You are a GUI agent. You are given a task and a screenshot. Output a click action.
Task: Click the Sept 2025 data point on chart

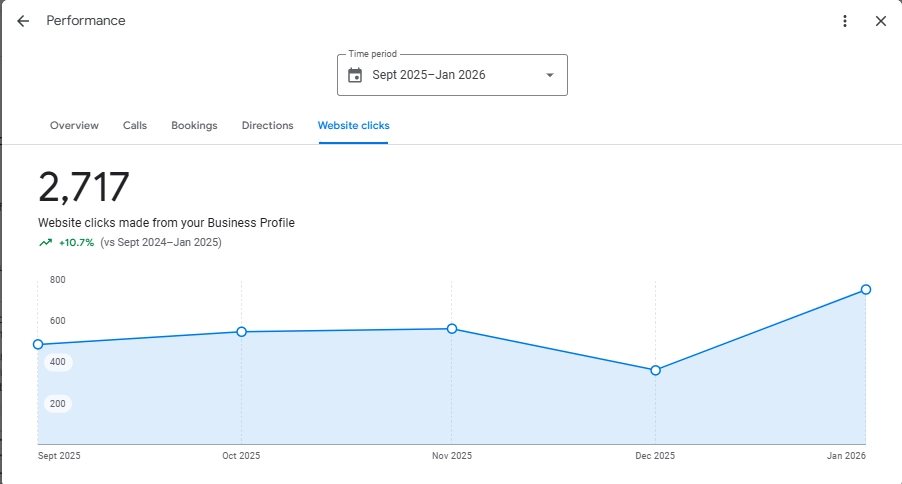38,344
